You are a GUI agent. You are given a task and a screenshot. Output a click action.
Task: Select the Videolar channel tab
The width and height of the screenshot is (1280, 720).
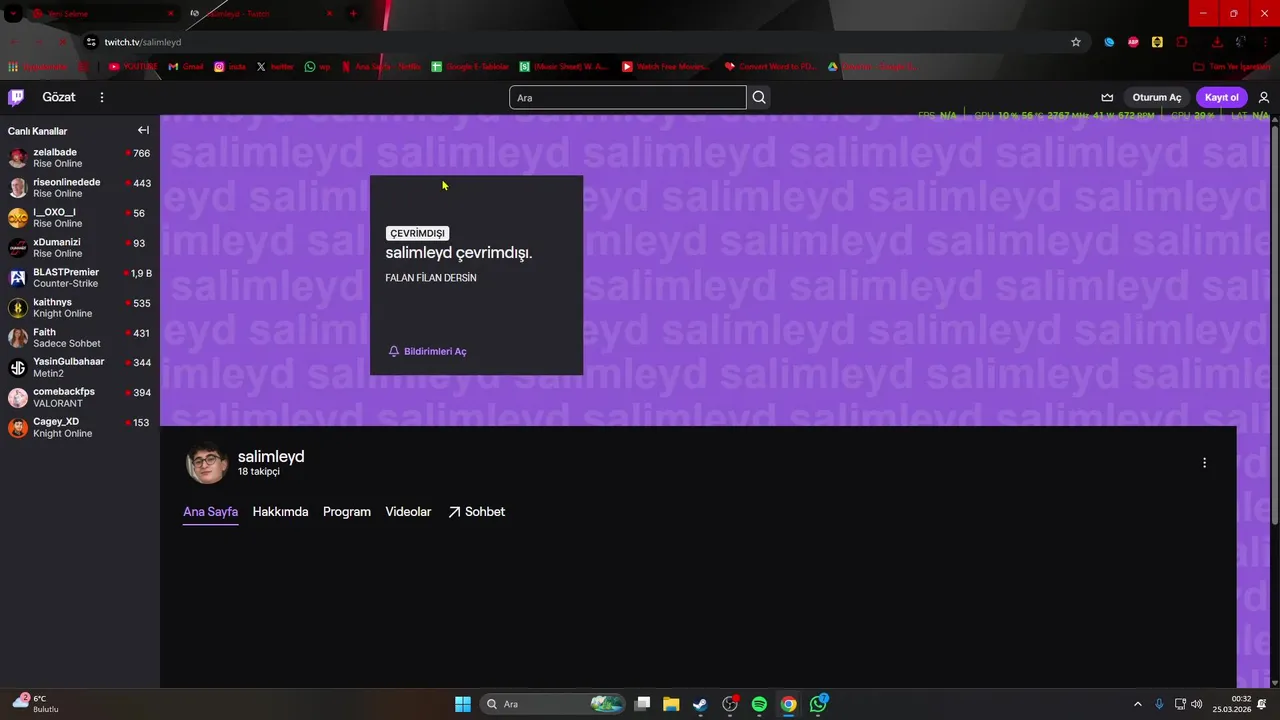point(408,512)
